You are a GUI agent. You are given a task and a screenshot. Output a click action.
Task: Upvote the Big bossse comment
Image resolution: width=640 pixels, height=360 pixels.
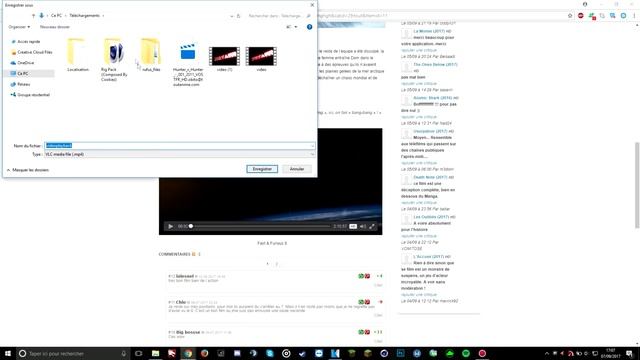pos(361,332)
